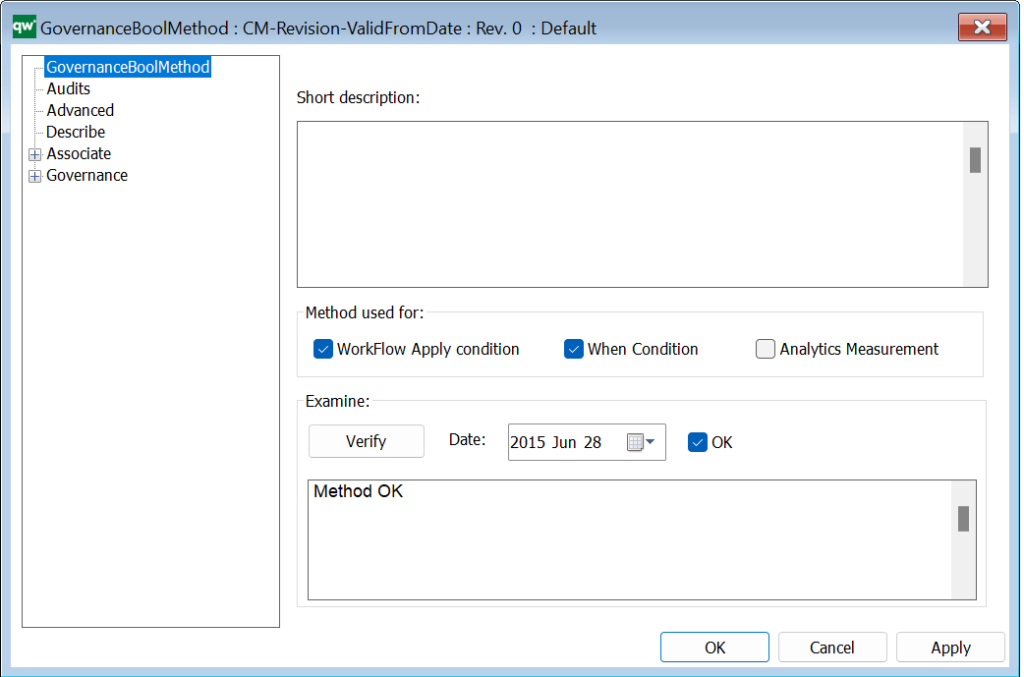The width and height of the screenshot is (1024, 677).
Task: Open the Date dropdown arrow
Action: coord(651,442)
